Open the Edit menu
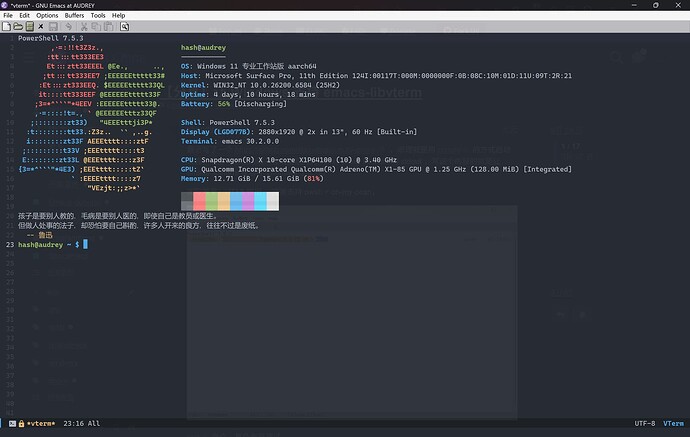 [x=24, y=16]
